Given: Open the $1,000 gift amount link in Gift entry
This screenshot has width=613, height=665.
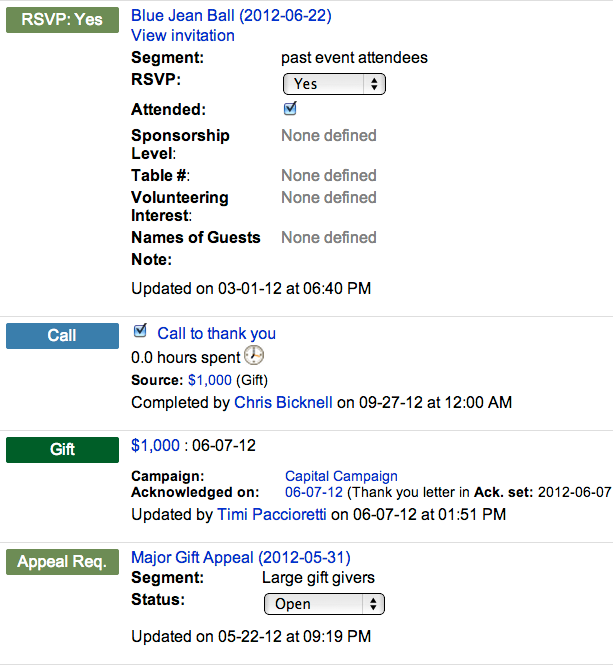Looking at the screenshot, I should point(155,446).
